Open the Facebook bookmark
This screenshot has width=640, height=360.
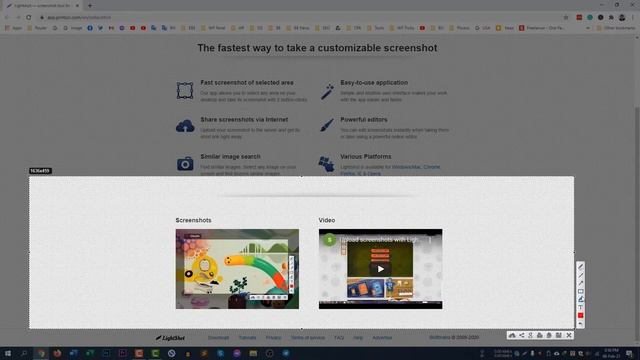[x=90, y=28]
